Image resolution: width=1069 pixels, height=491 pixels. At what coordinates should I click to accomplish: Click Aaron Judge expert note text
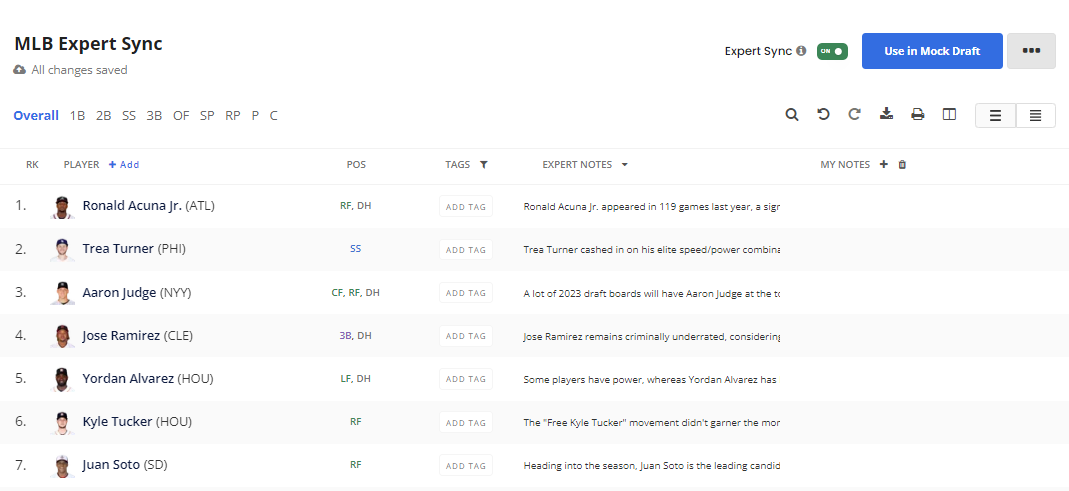pos(652,293)
